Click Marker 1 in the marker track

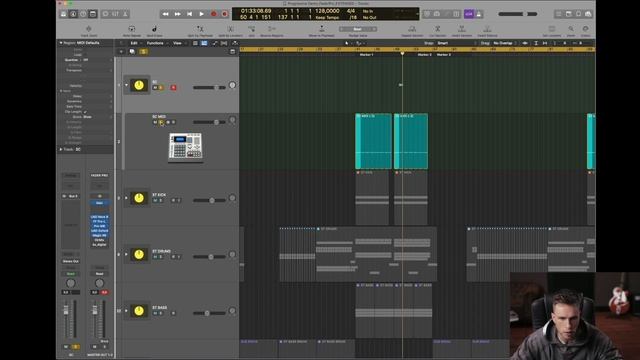[x=366, y=54]
